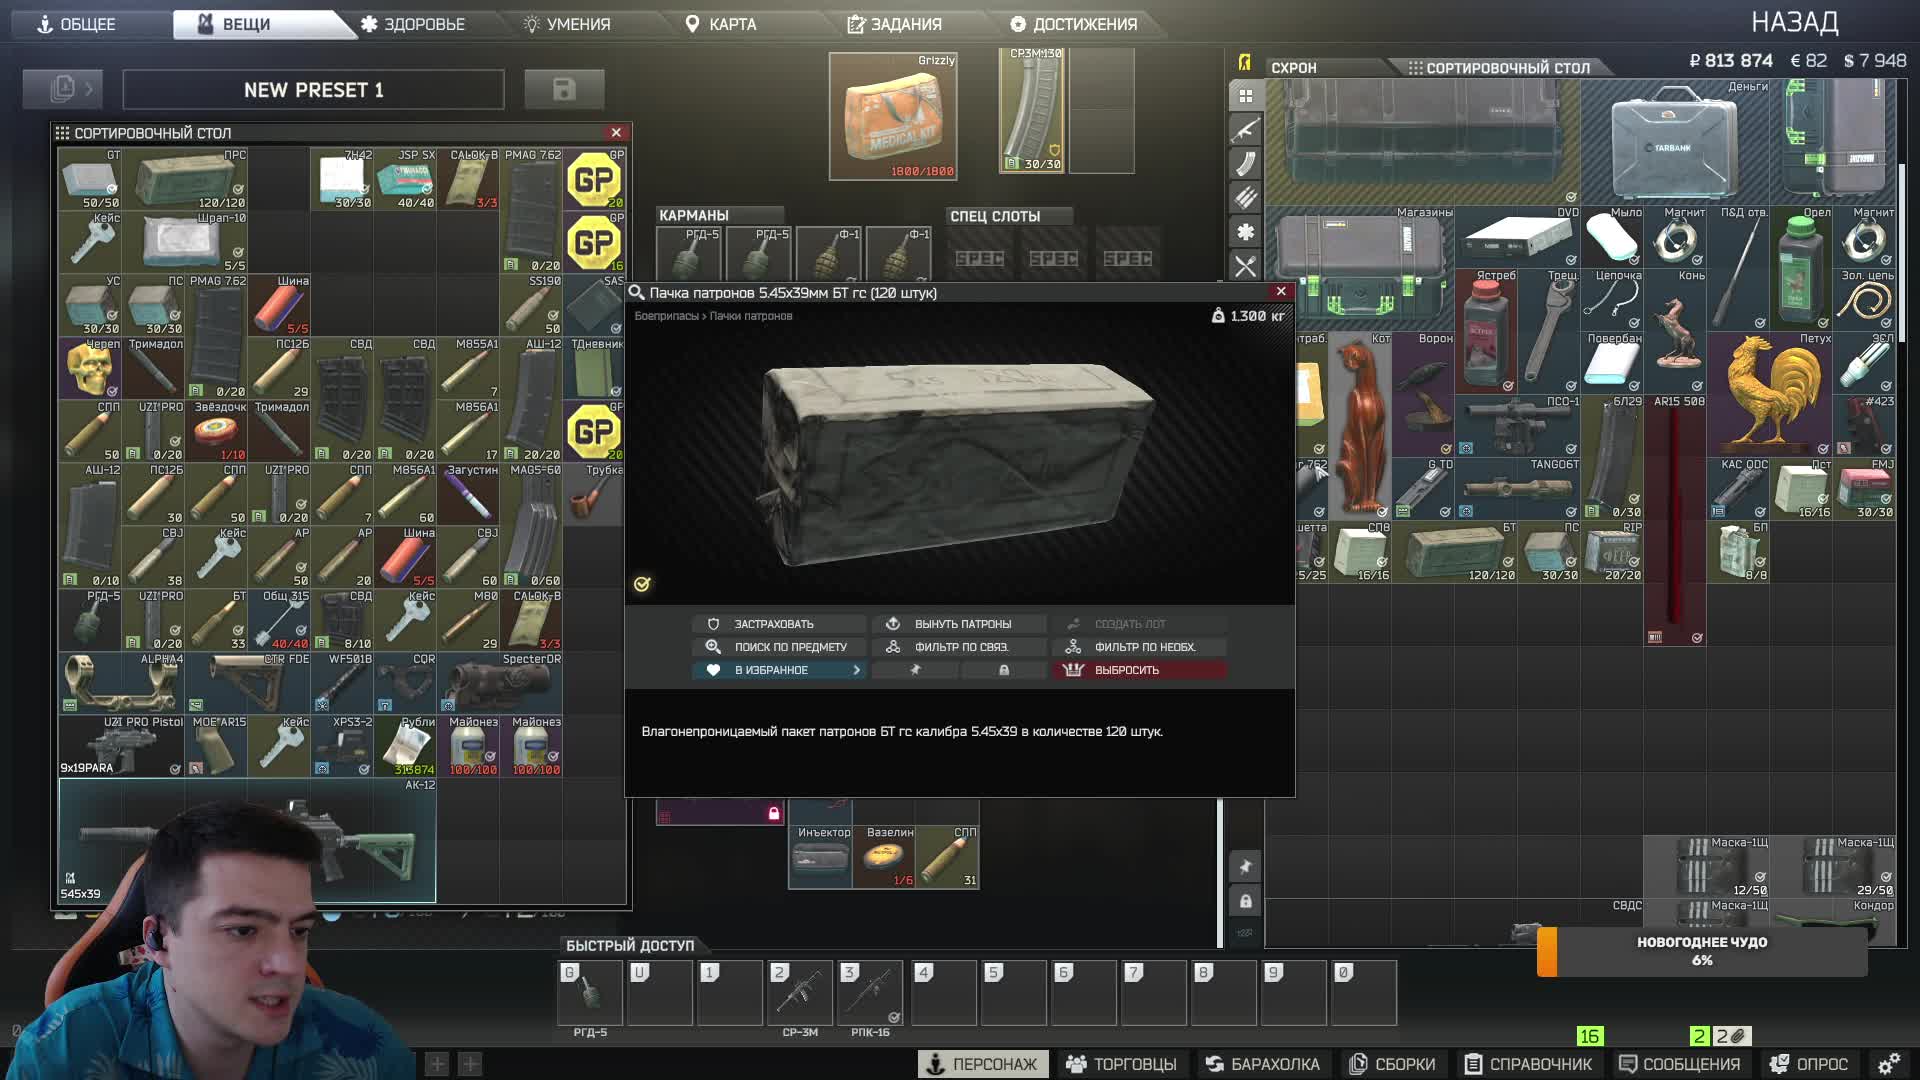Select the СХРОН stash tab

pyautogui.click(x=1293, y=68)
